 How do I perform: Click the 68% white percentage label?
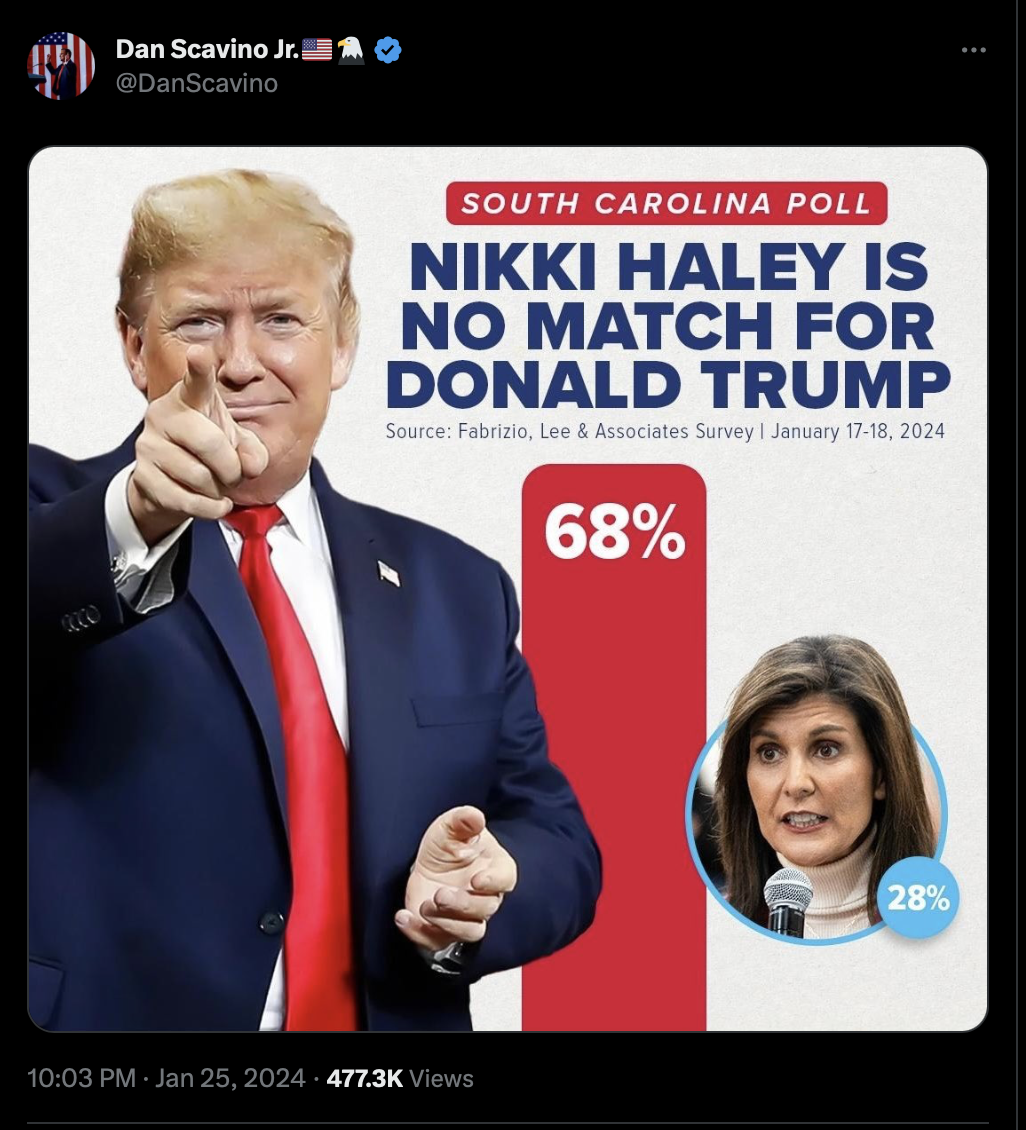(615, 531)
